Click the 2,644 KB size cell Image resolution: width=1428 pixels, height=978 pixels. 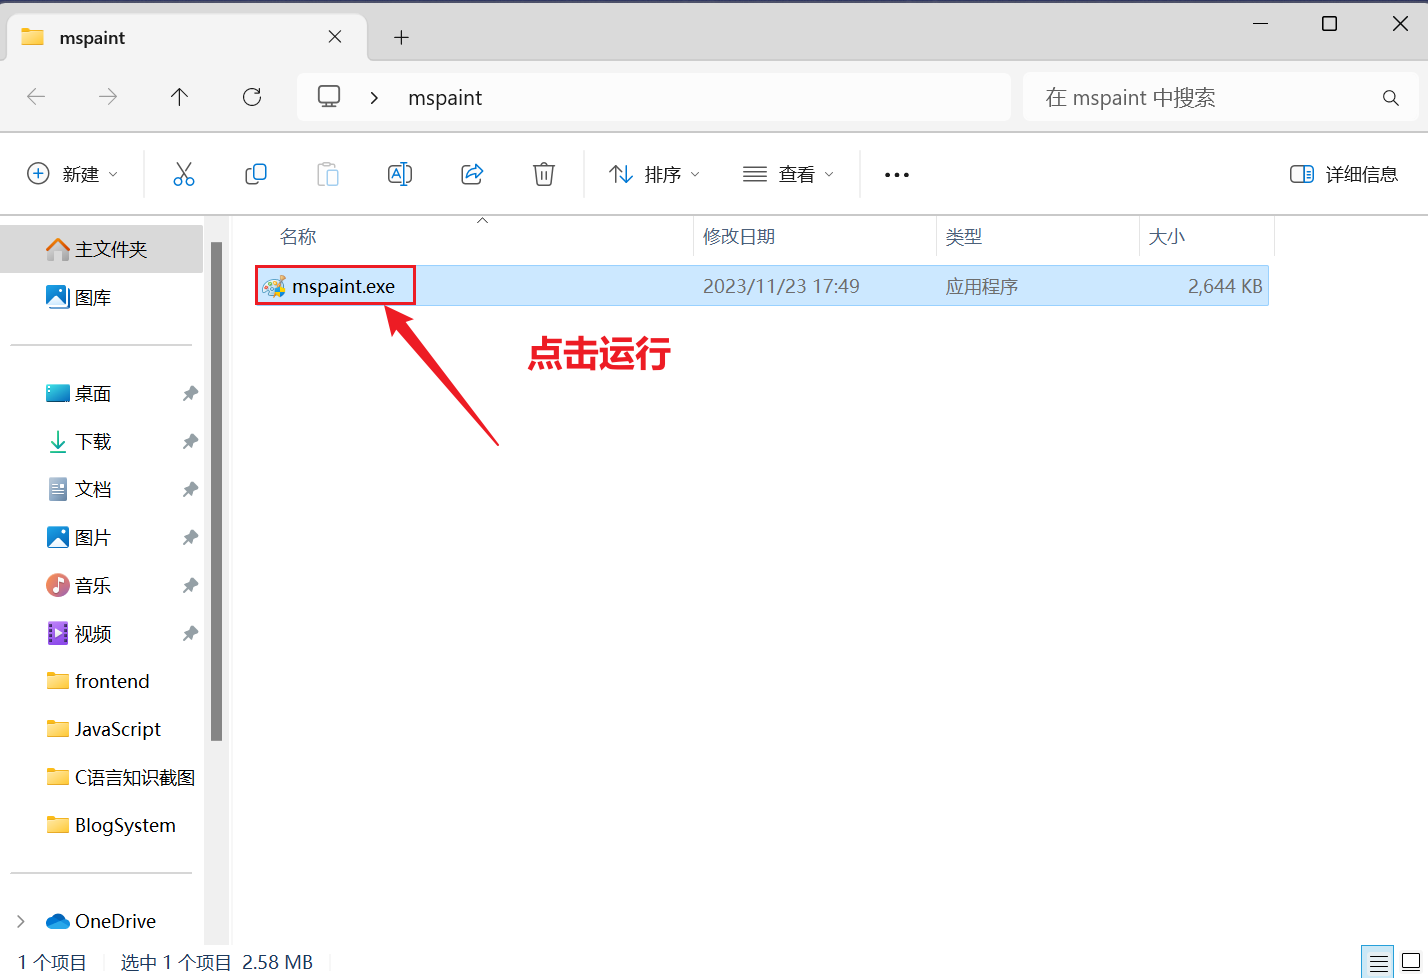click(1225, 287)
